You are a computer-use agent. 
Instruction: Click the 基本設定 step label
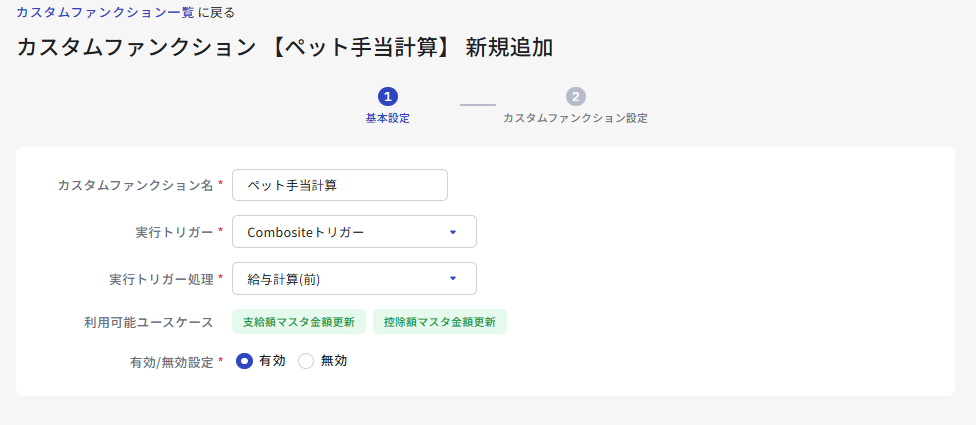click(x=388, y=118)
